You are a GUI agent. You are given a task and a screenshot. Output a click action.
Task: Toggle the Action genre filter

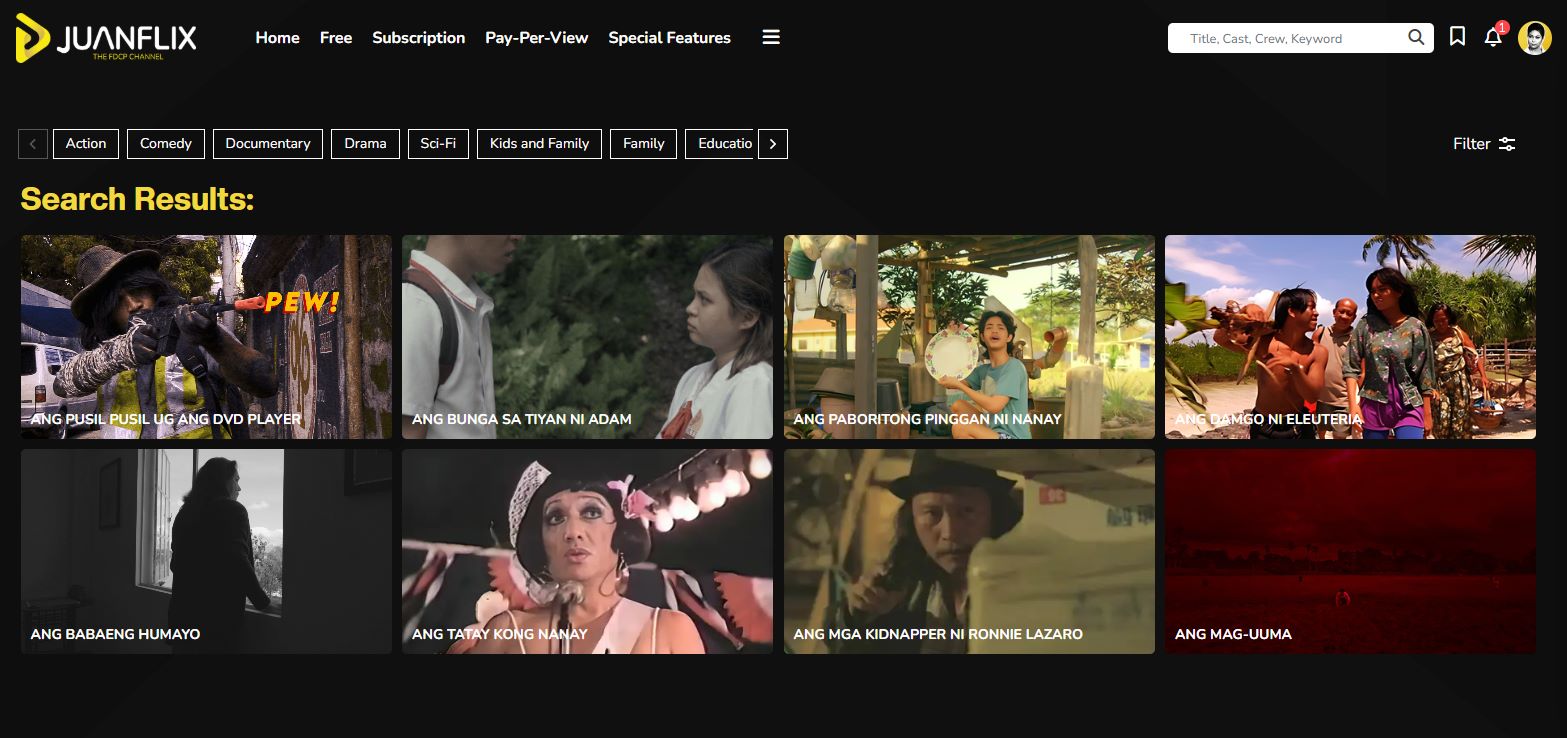(x=85, y=143)
